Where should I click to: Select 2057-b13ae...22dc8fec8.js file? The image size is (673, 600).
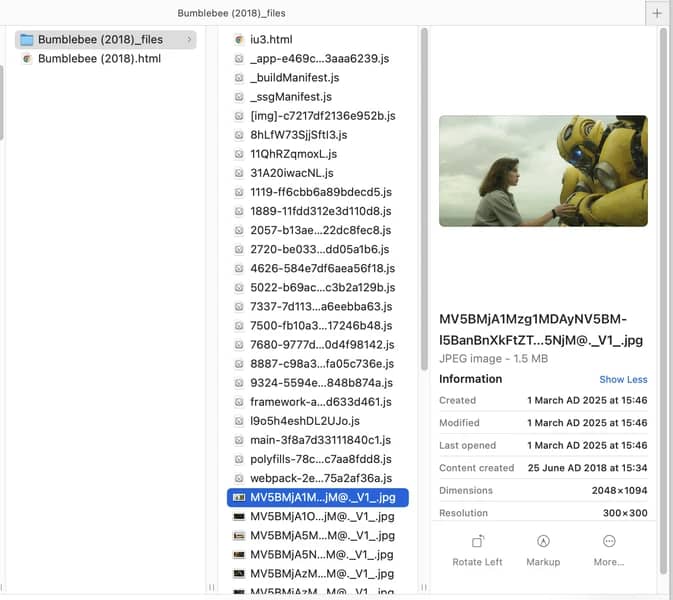point(318,230)
